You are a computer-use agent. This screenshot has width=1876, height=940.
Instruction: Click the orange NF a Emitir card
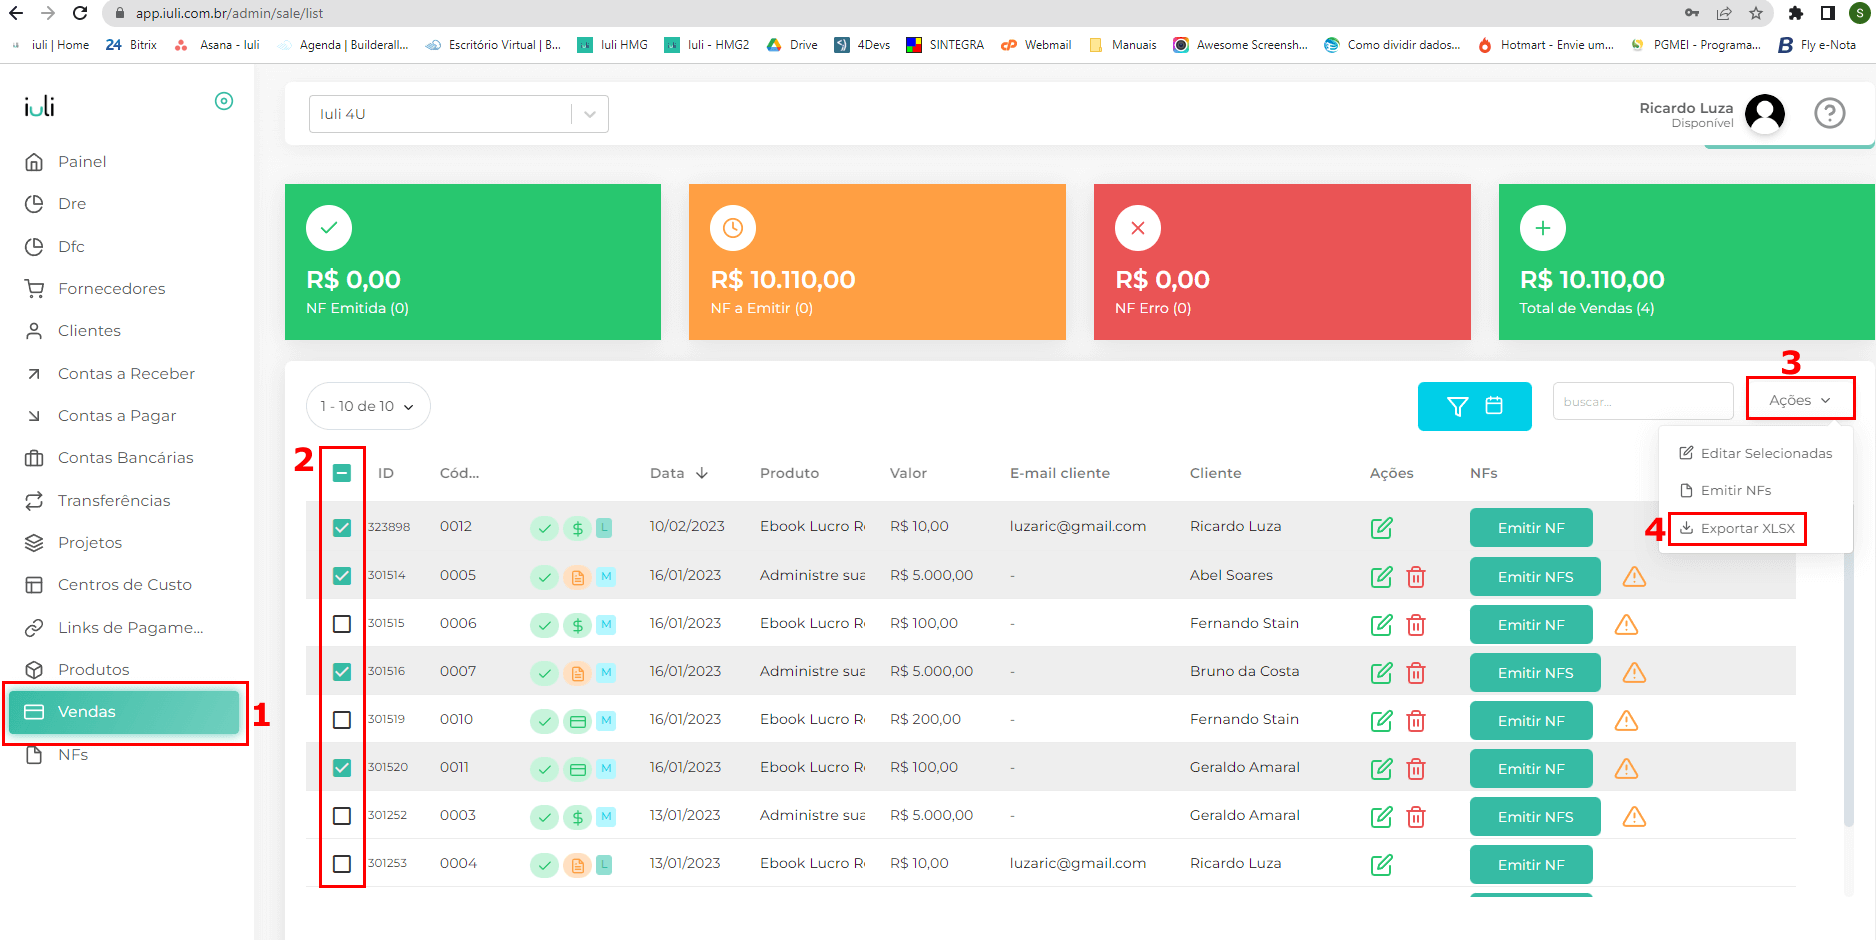[x=877, y=262]
